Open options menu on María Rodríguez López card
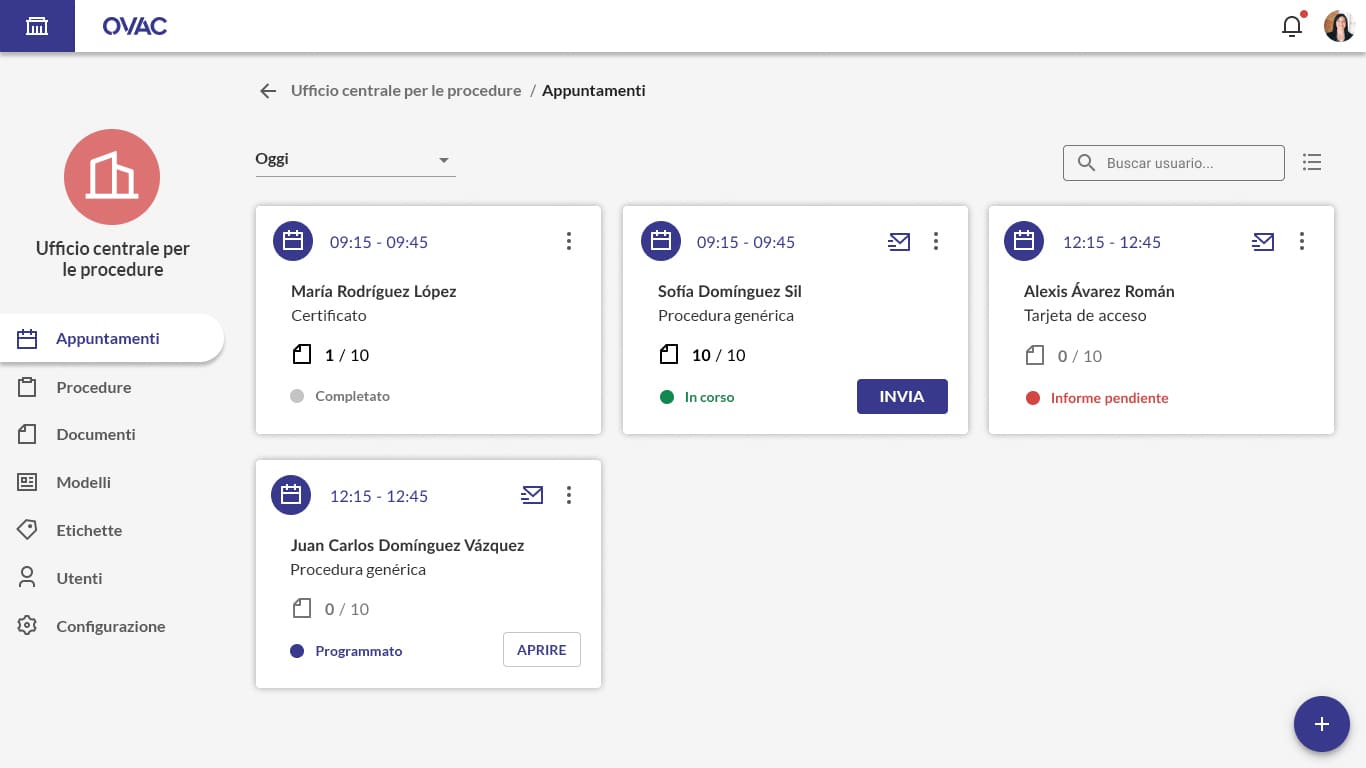The height and width of the screenshot is (768, 1366). [569, 241]
